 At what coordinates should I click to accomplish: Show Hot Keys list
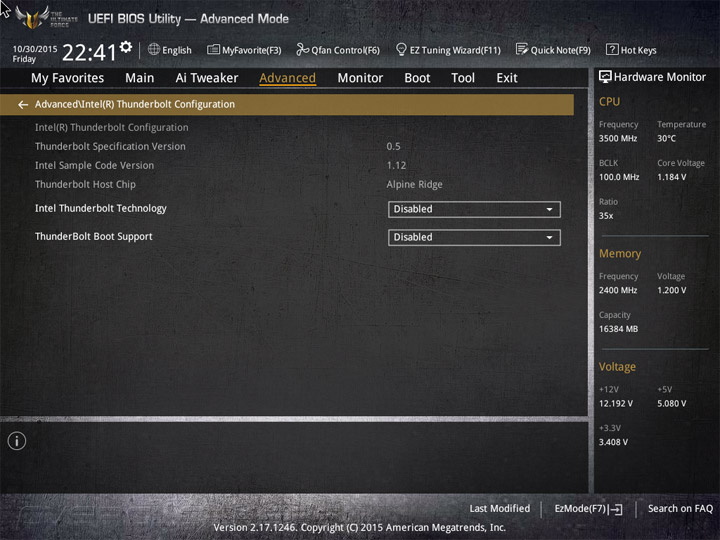(x=631, y=50)
